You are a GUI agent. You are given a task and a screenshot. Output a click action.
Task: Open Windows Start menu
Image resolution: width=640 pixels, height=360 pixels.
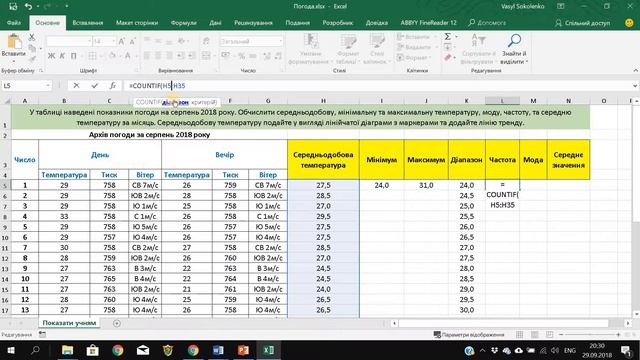[11, 350]
